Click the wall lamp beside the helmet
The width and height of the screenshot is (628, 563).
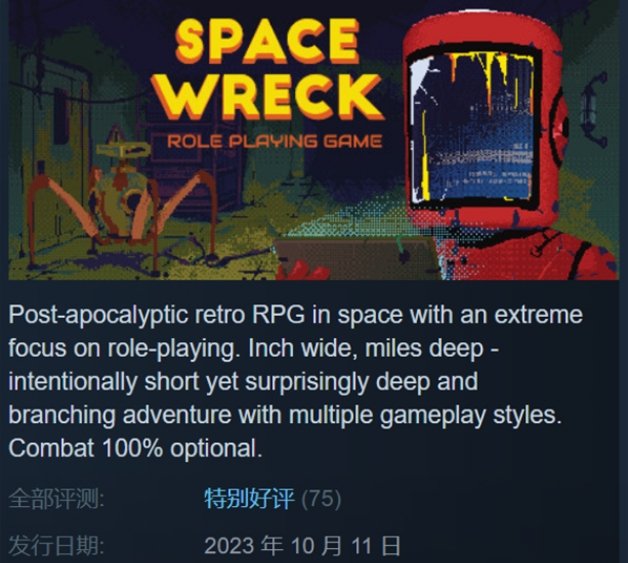(x=592, y=107)
